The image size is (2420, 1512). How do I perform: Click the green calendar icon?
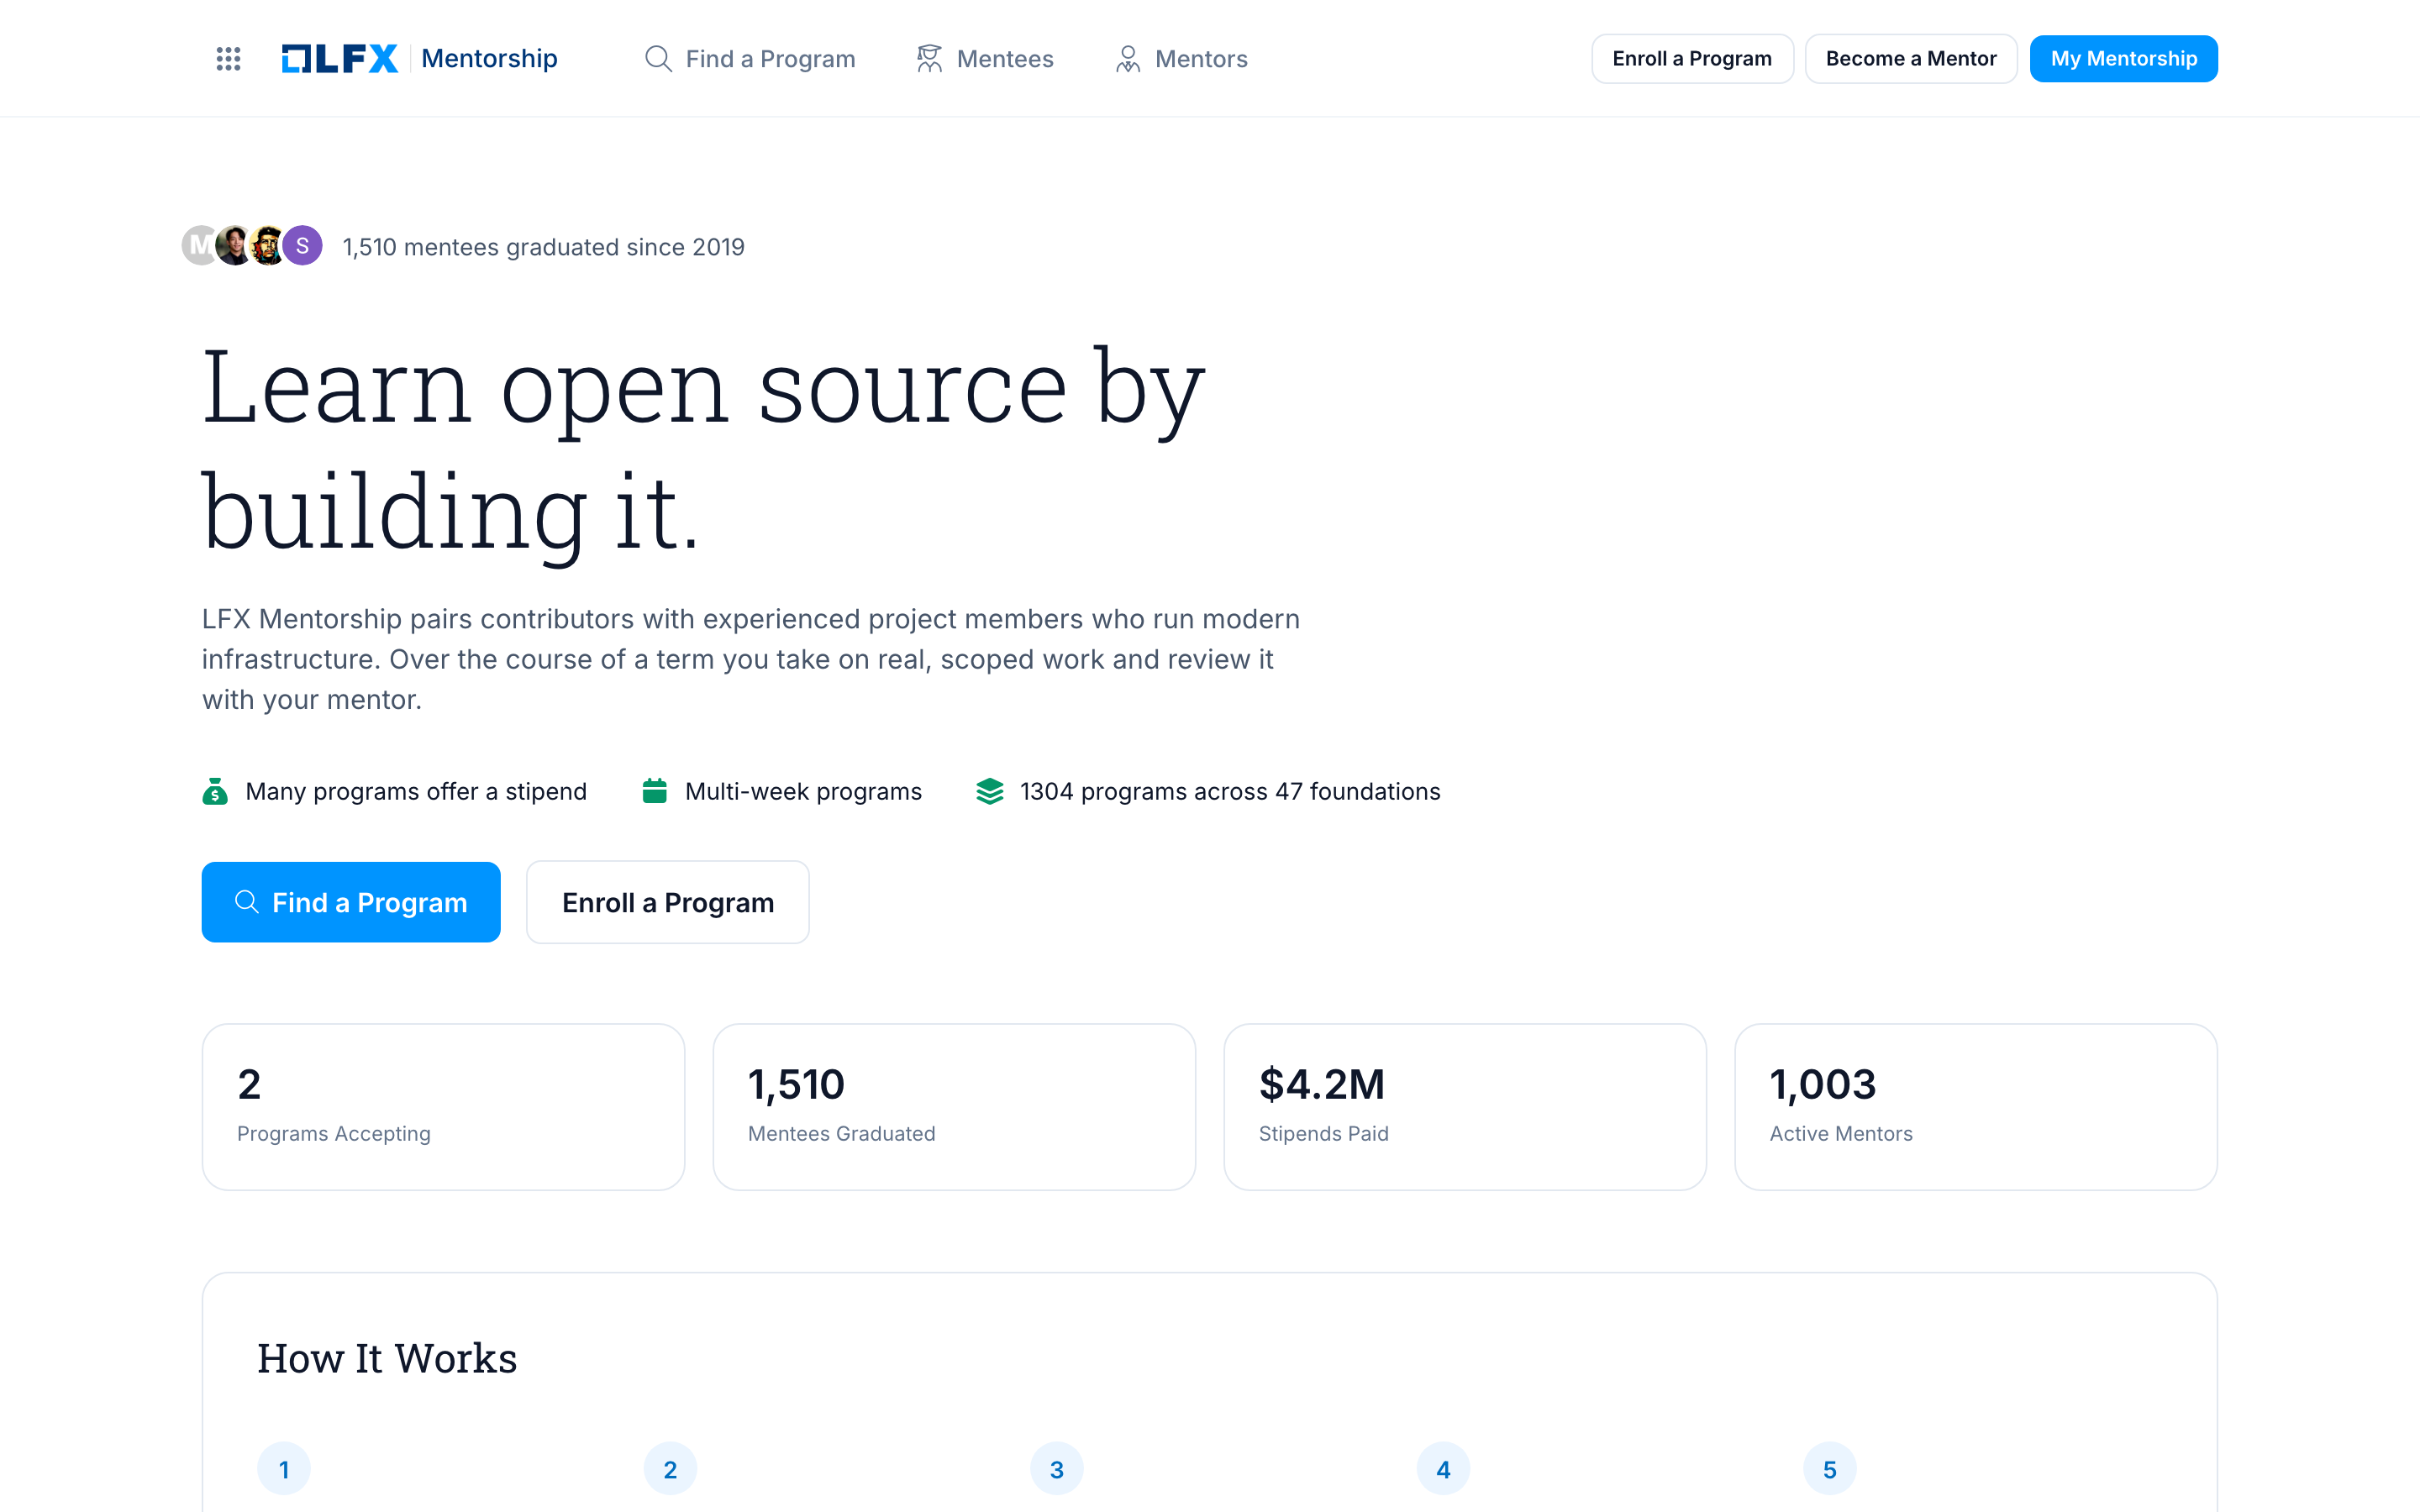point(655,791)
